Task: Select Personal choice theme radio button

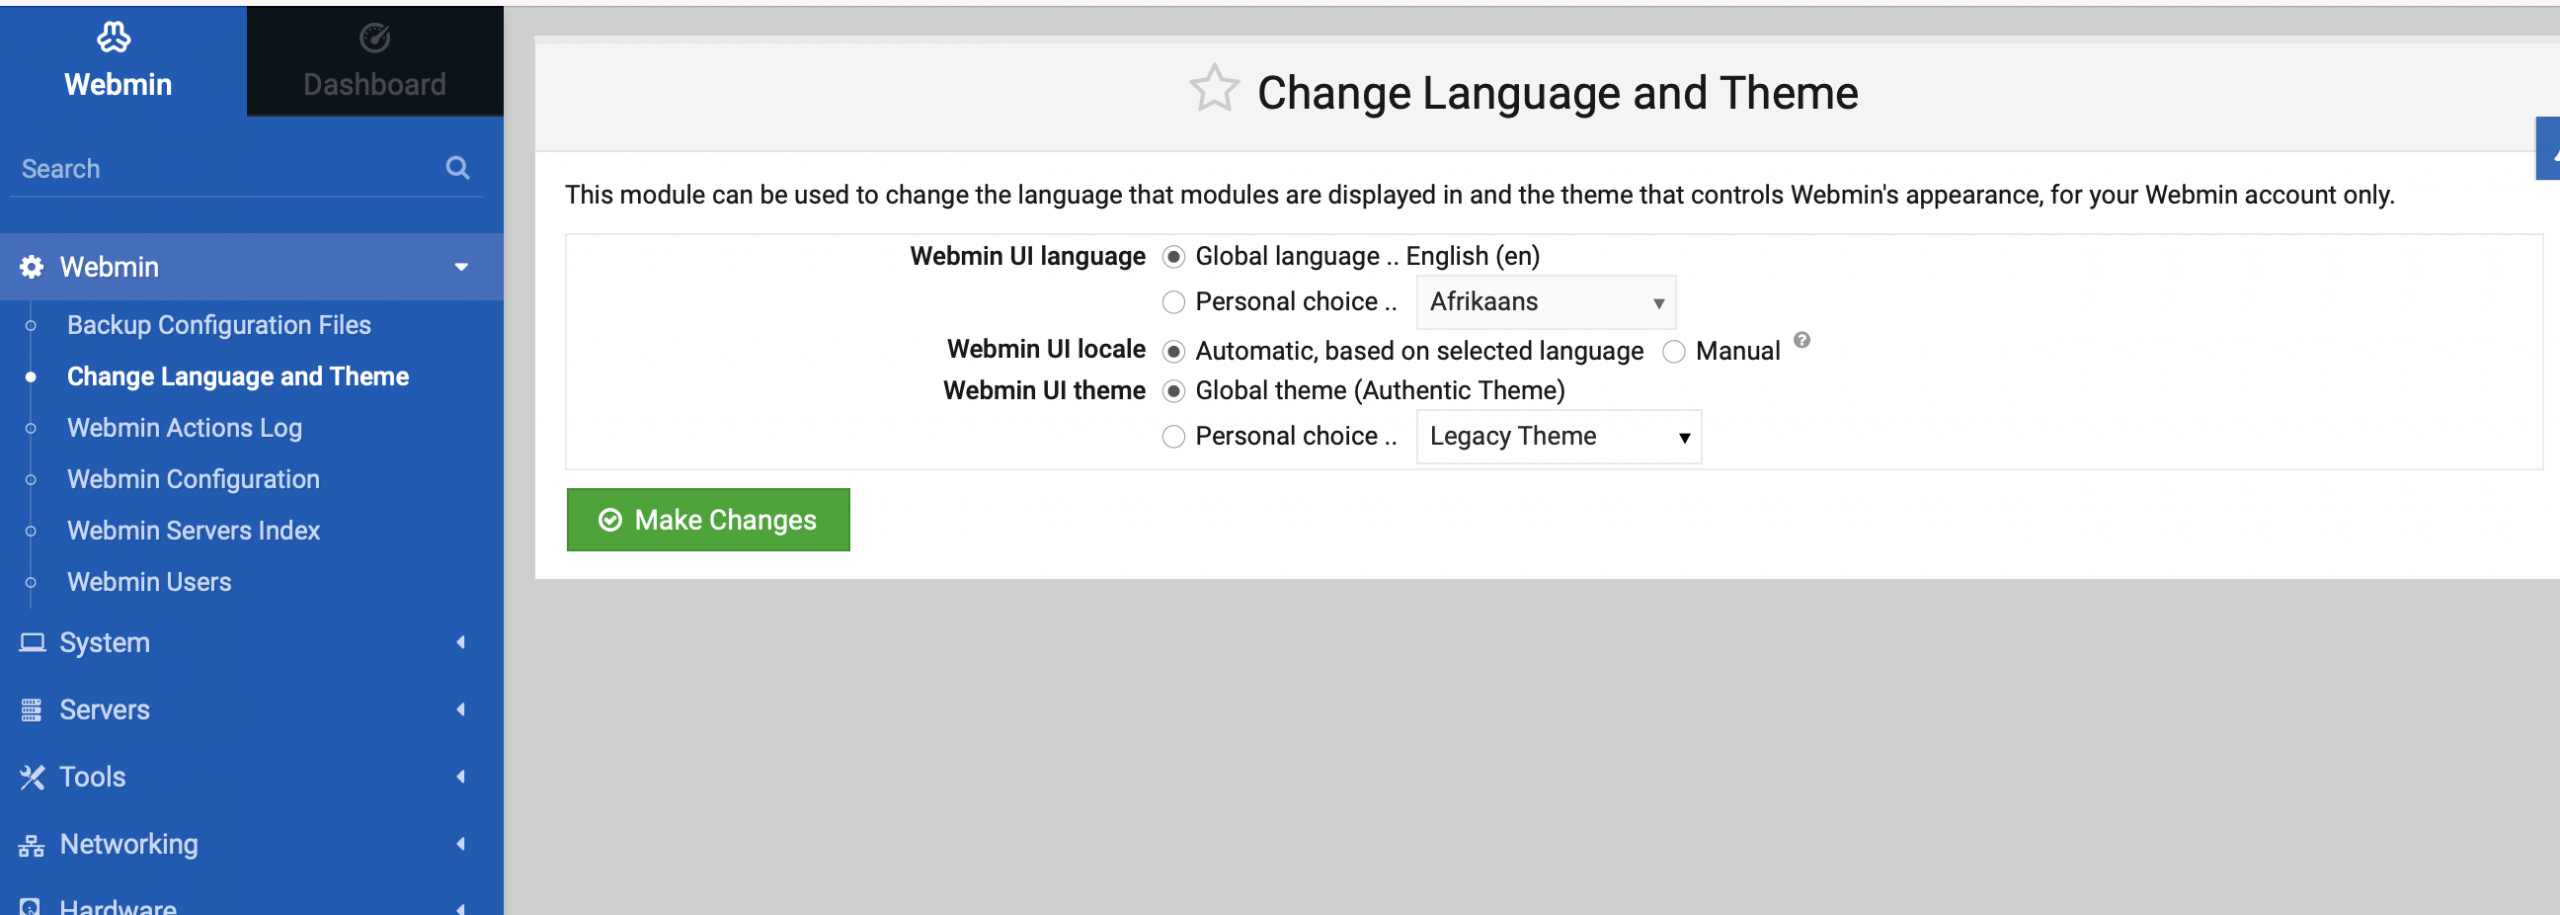Action: click(x=1174, y=437)
